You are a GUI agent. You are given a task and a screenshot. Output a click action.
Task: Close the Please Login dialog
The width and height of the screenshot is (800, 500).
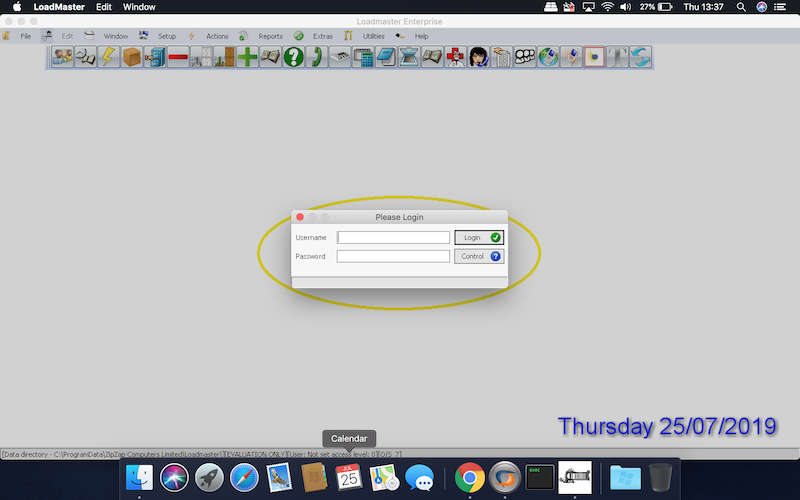(300, 217)
